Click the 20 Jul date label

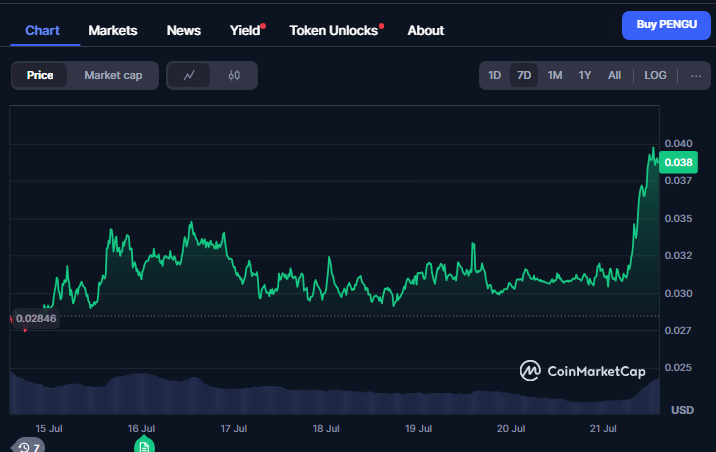tap(511, 429)
